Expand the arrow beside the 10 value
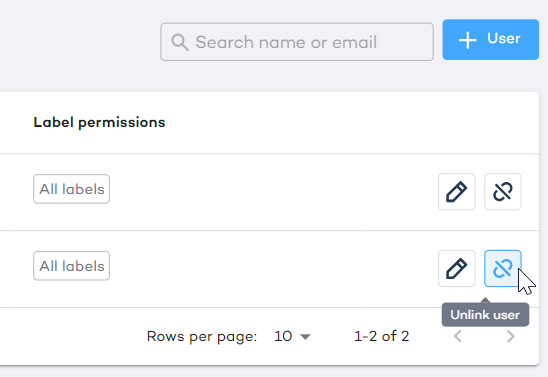 (305, 337)
